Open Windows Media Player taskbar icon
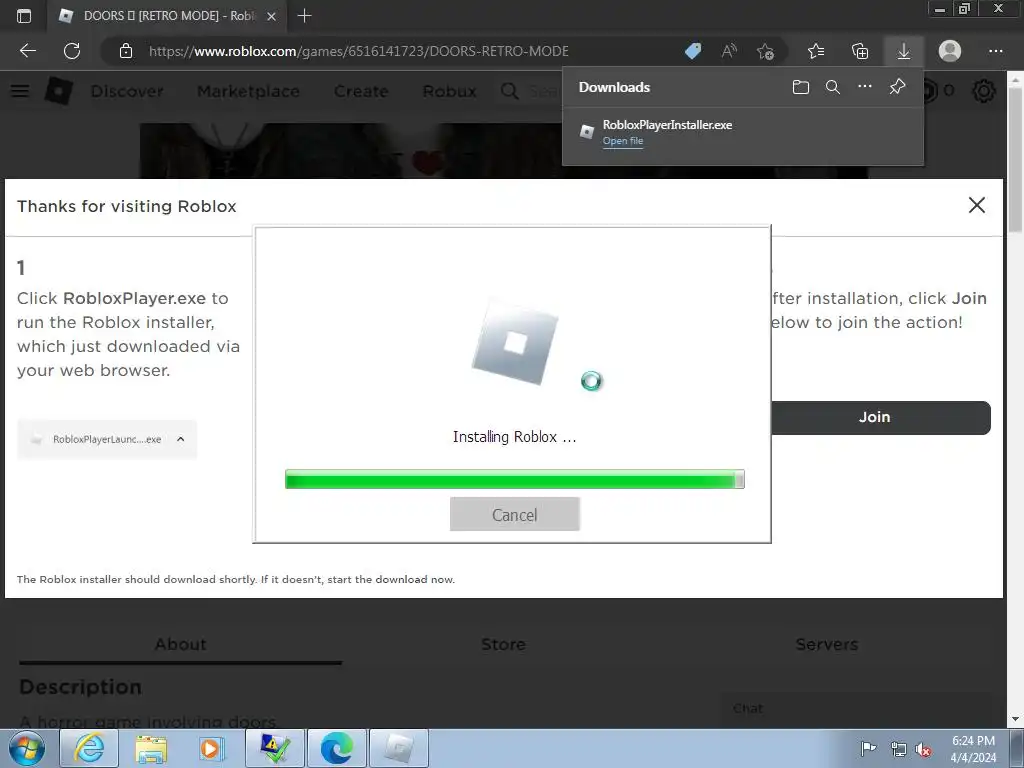Screen dimensions: 1024x768 click(x=212, y=748)
